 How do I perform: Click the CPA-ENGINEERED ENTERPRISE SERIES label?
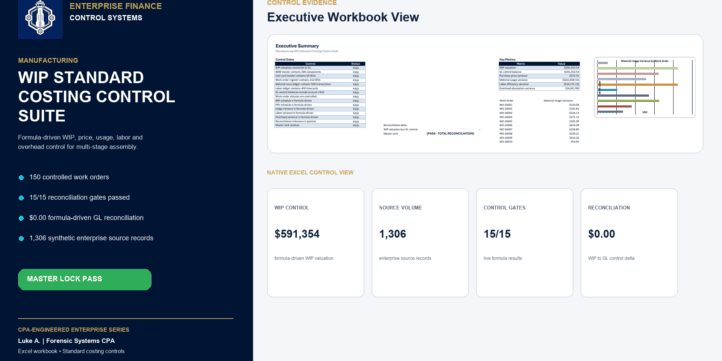tap(74, 330)
